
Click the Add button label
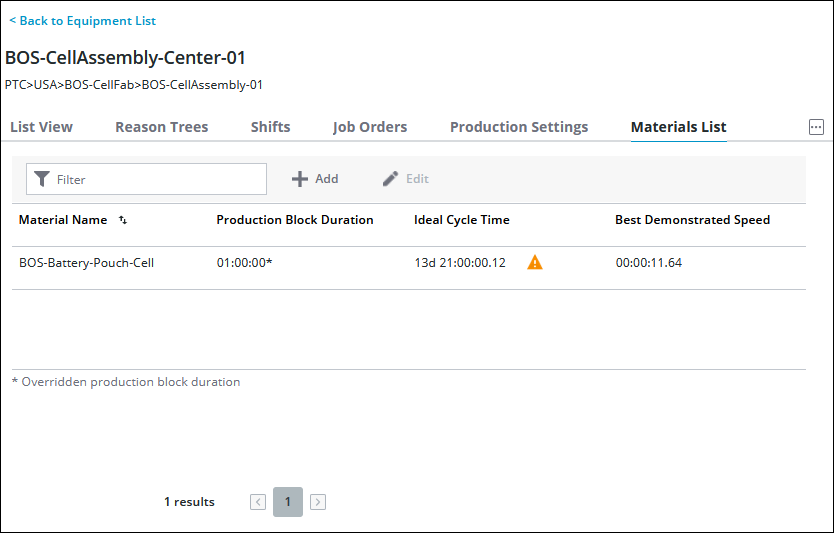click(x=327, y=179)
